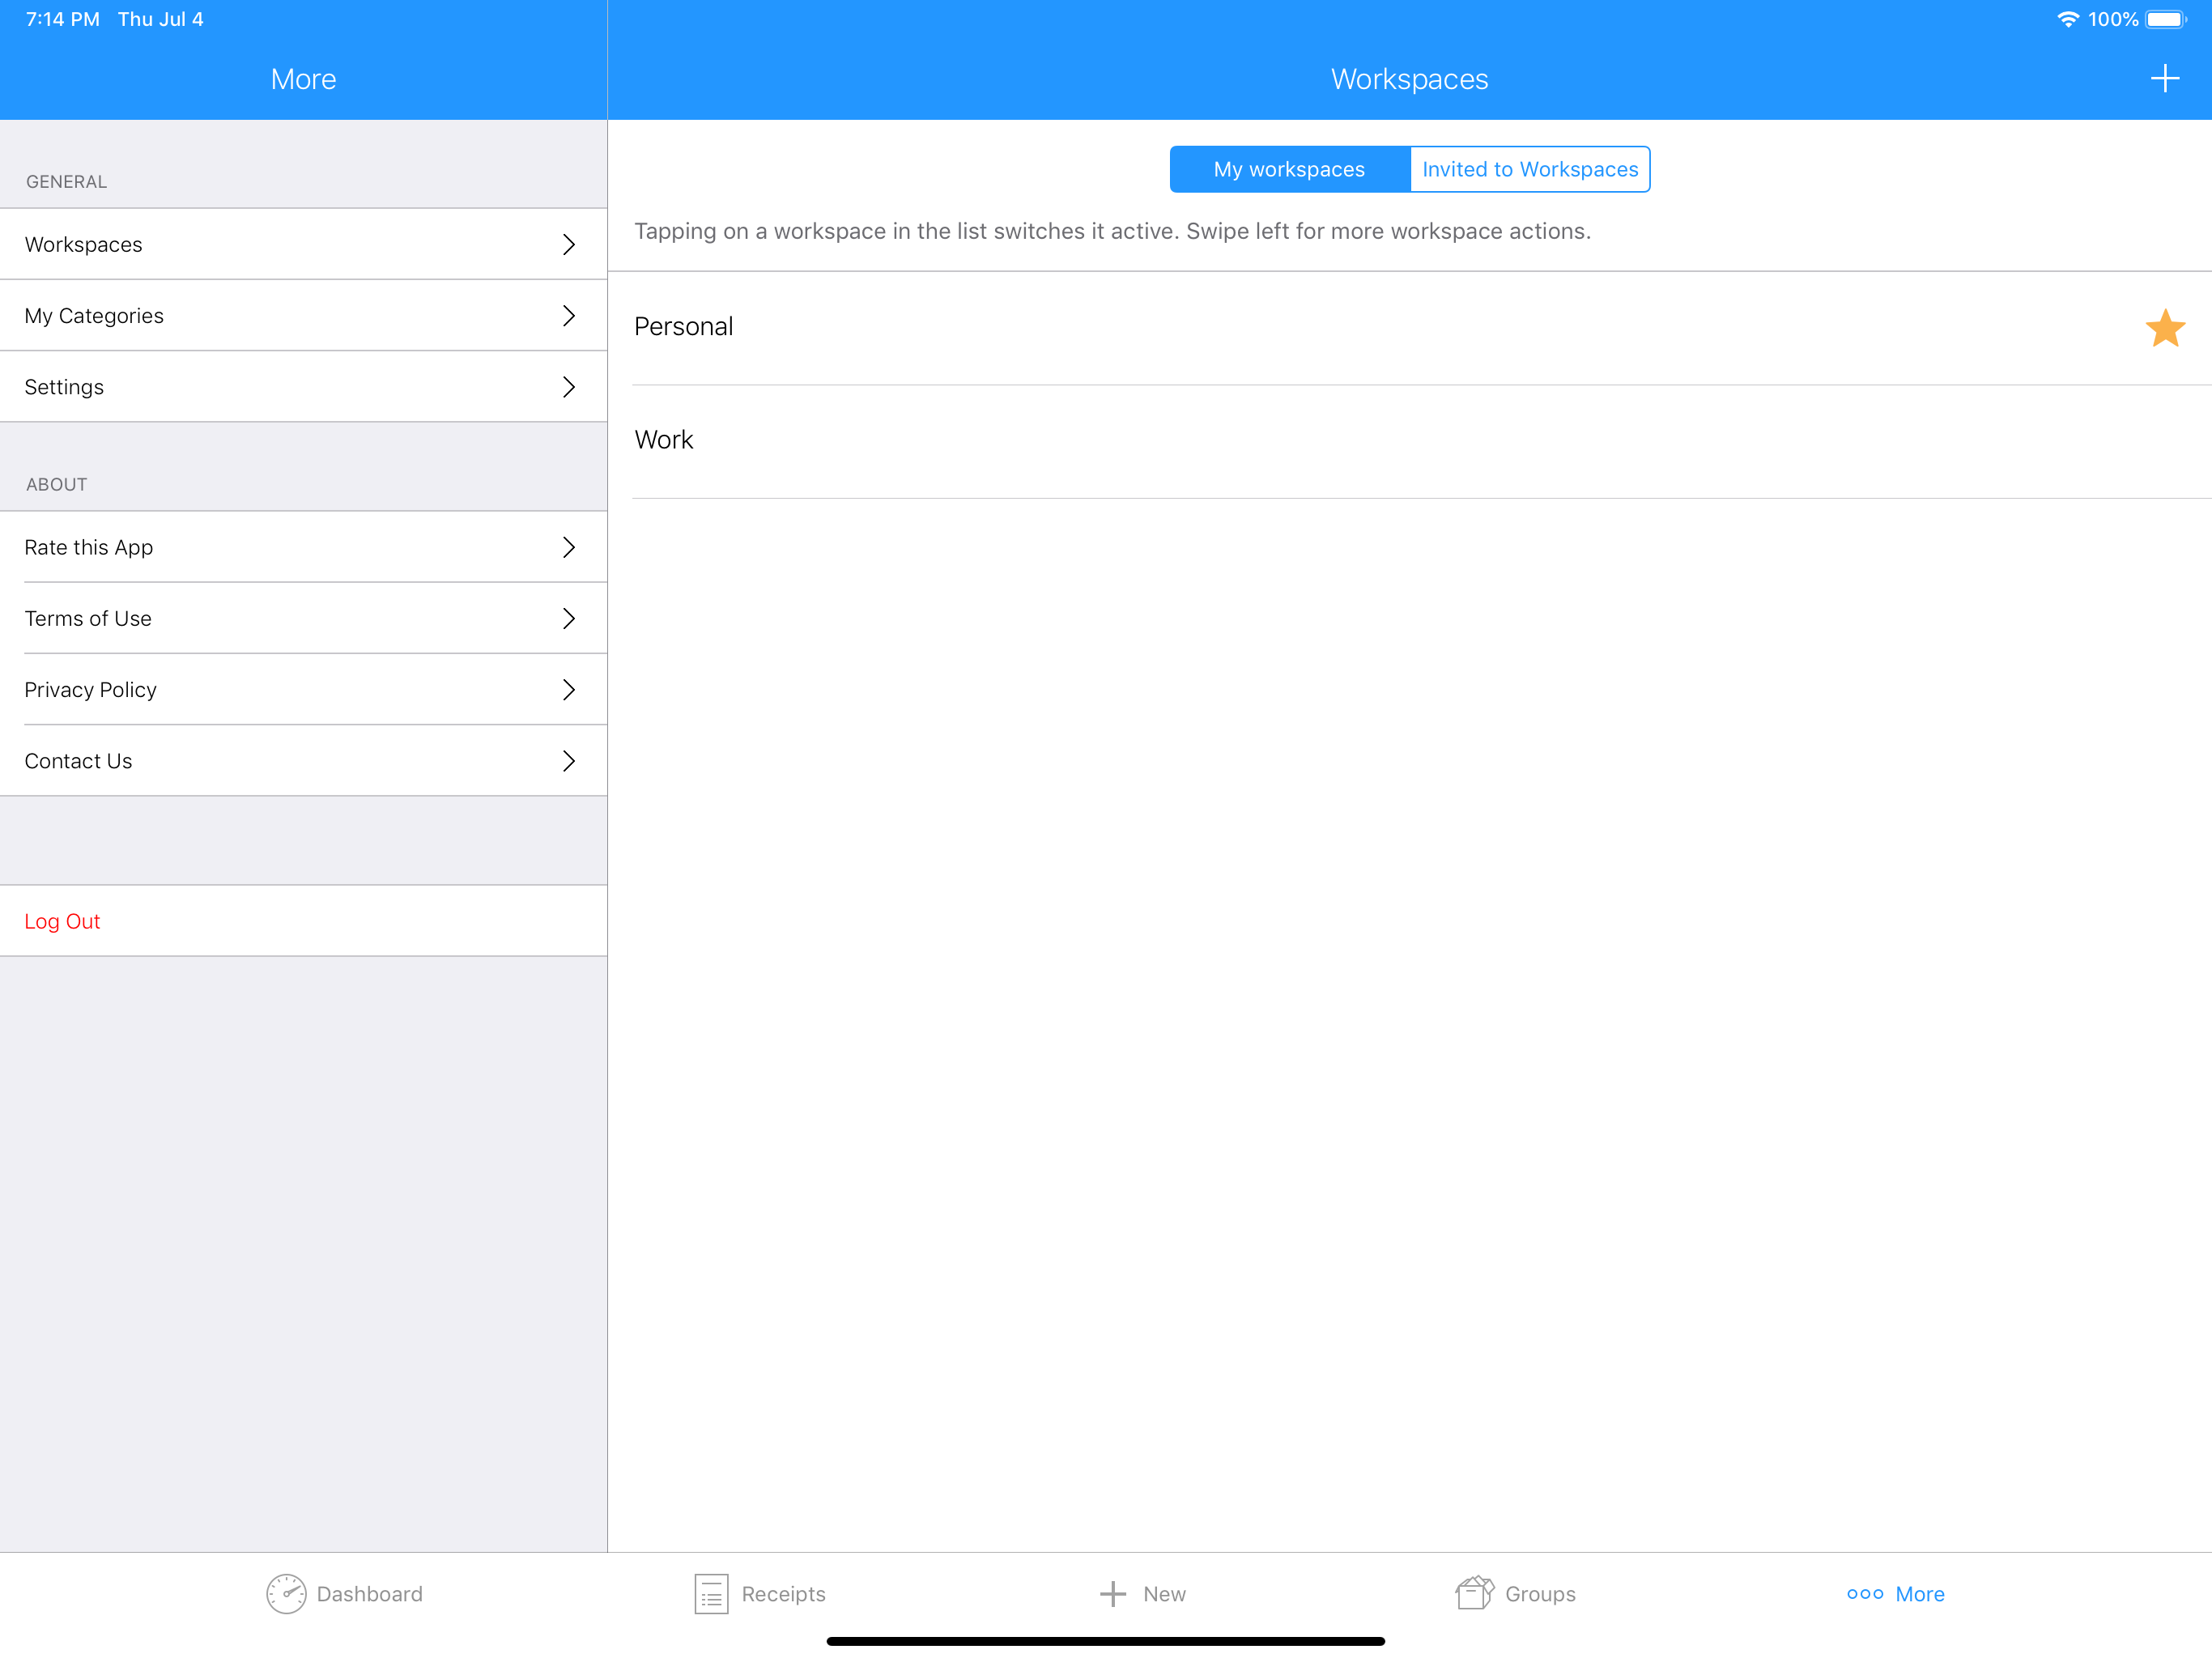The image size is (2212, 1658).
Task: Switch to Invited to Workspaces segment
Action: [1529, 169]
